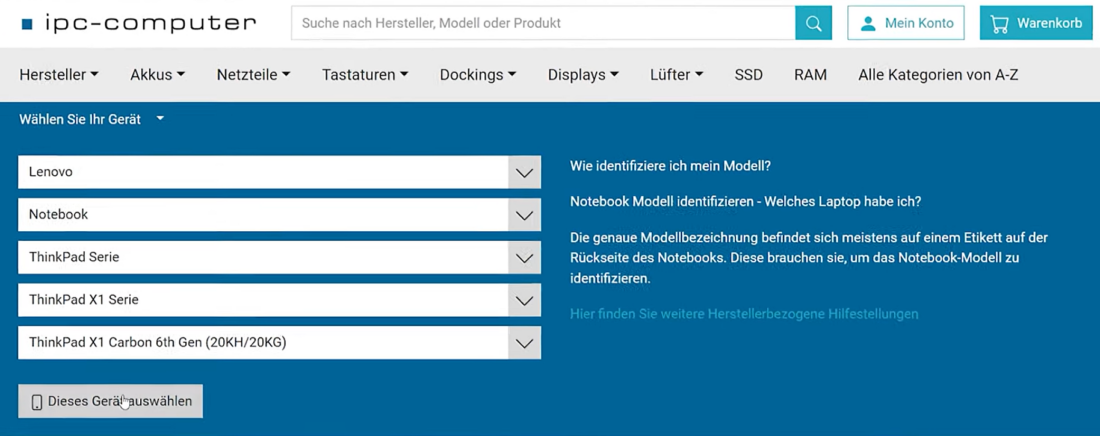Open Mein Konto account page
The height and width of the screenshot is (436, 1100).
tap(906, 23)
